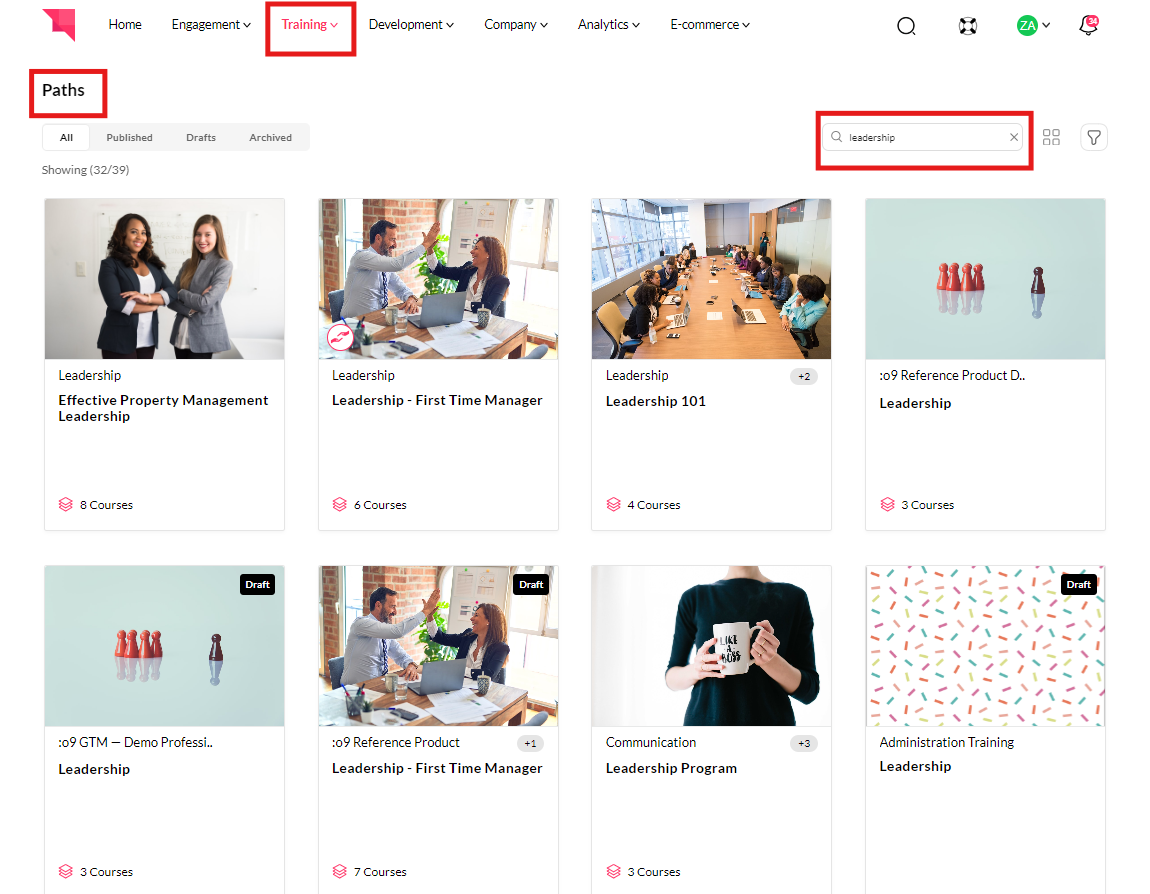Click '8 Courses' text
This screenshot has height=894, width=1150.
[x=106, y=505]
